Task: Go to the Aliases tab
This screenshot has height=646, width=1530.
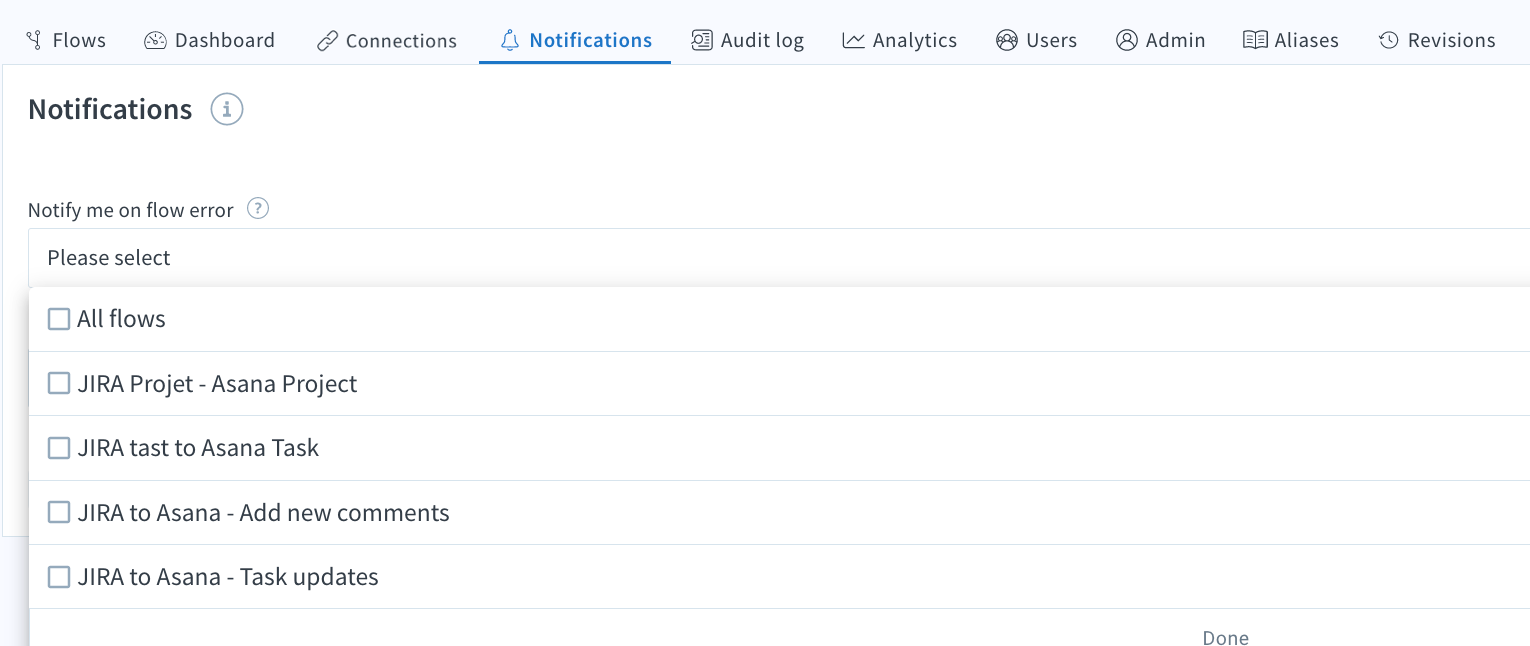Action: click(1291, 41)
